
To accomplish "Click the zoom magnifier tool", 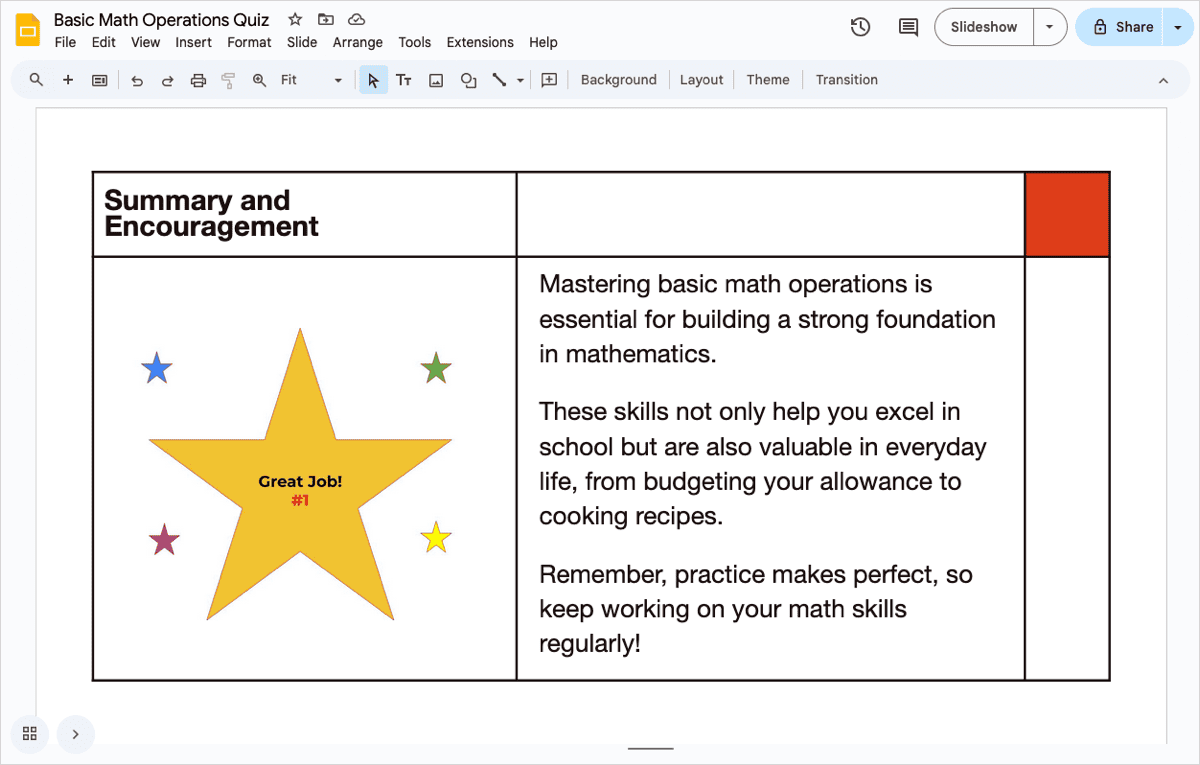I will click(x=259, y=80).
